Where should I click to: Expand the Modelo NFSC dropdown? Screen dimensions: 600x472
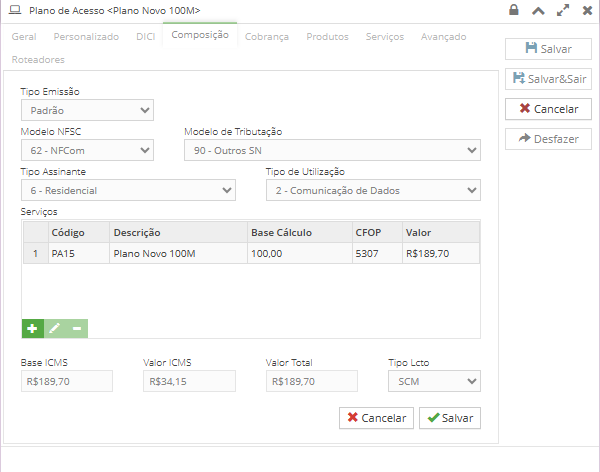pos(87,150)
